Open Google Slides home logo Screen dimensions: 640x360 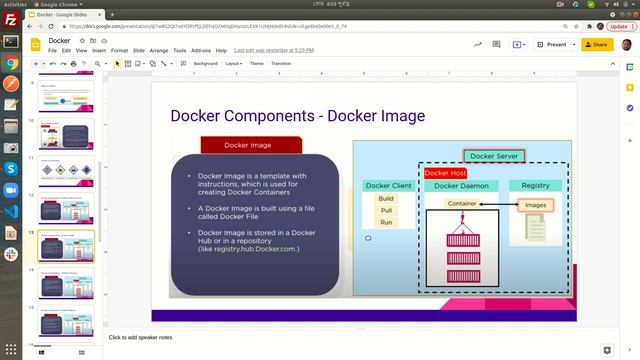36,44
